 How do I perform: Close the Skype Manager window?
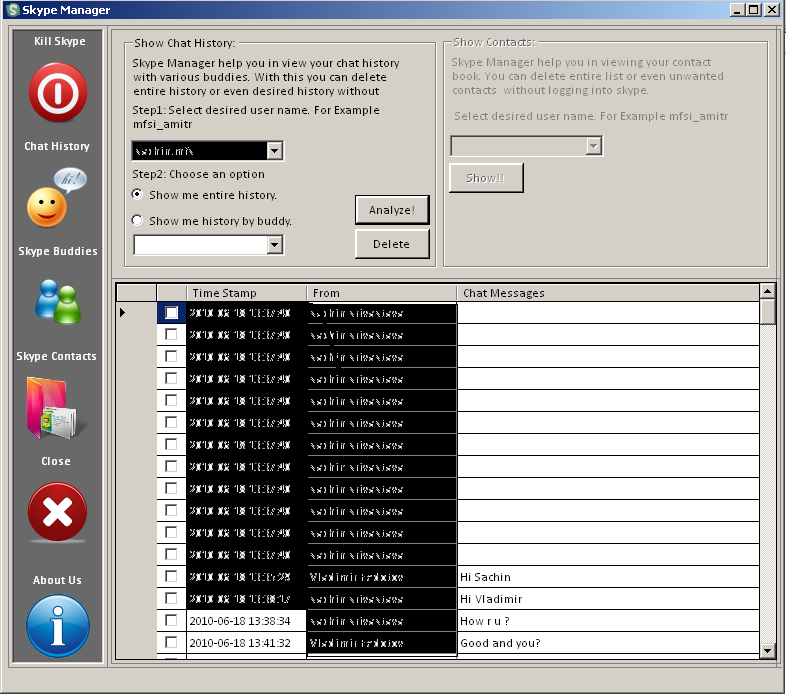click(771, 10)
